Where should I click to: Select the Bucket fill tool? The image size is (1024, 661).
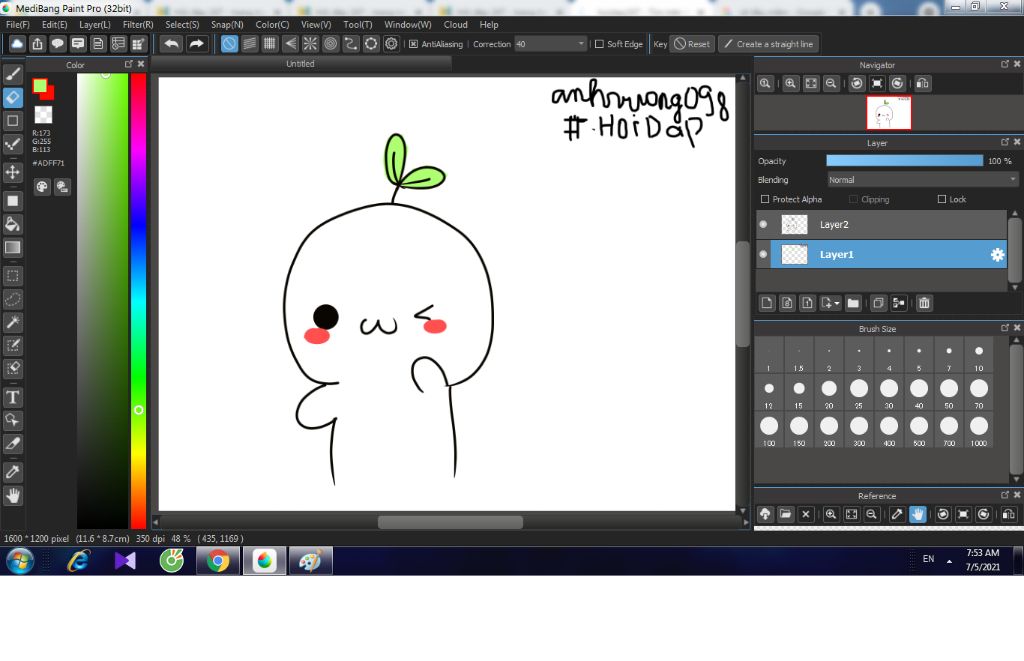tap(13, 223)
